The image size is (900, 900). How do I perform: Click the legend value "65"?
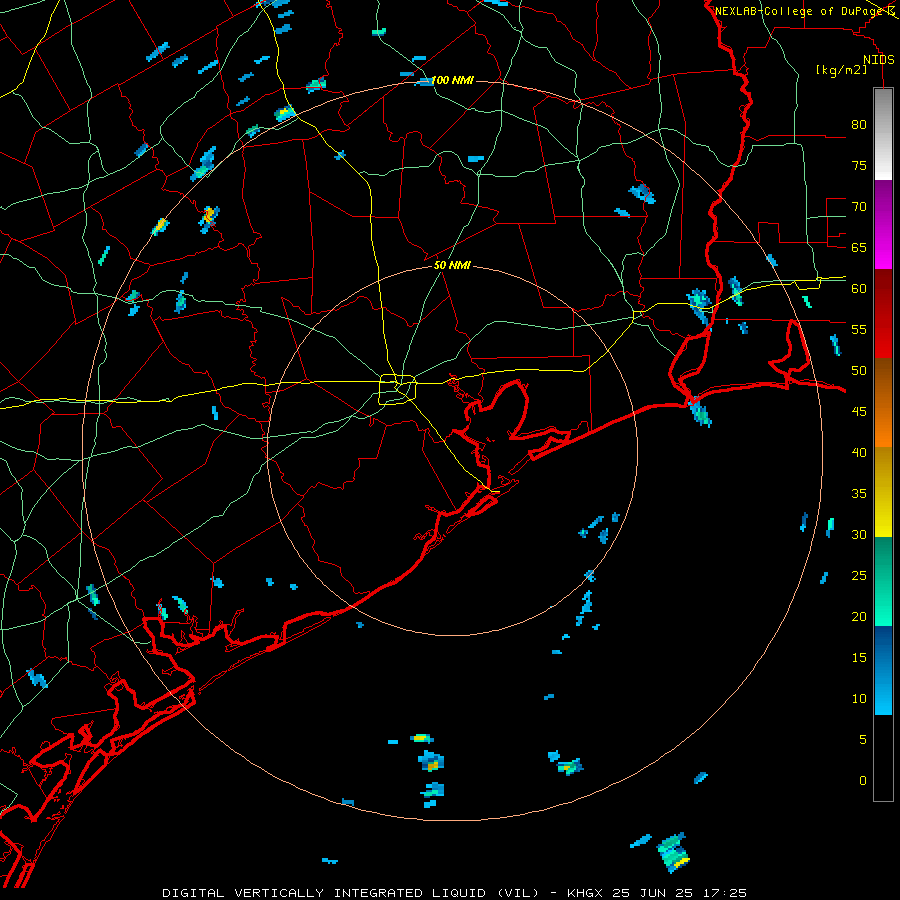point(859,247)
